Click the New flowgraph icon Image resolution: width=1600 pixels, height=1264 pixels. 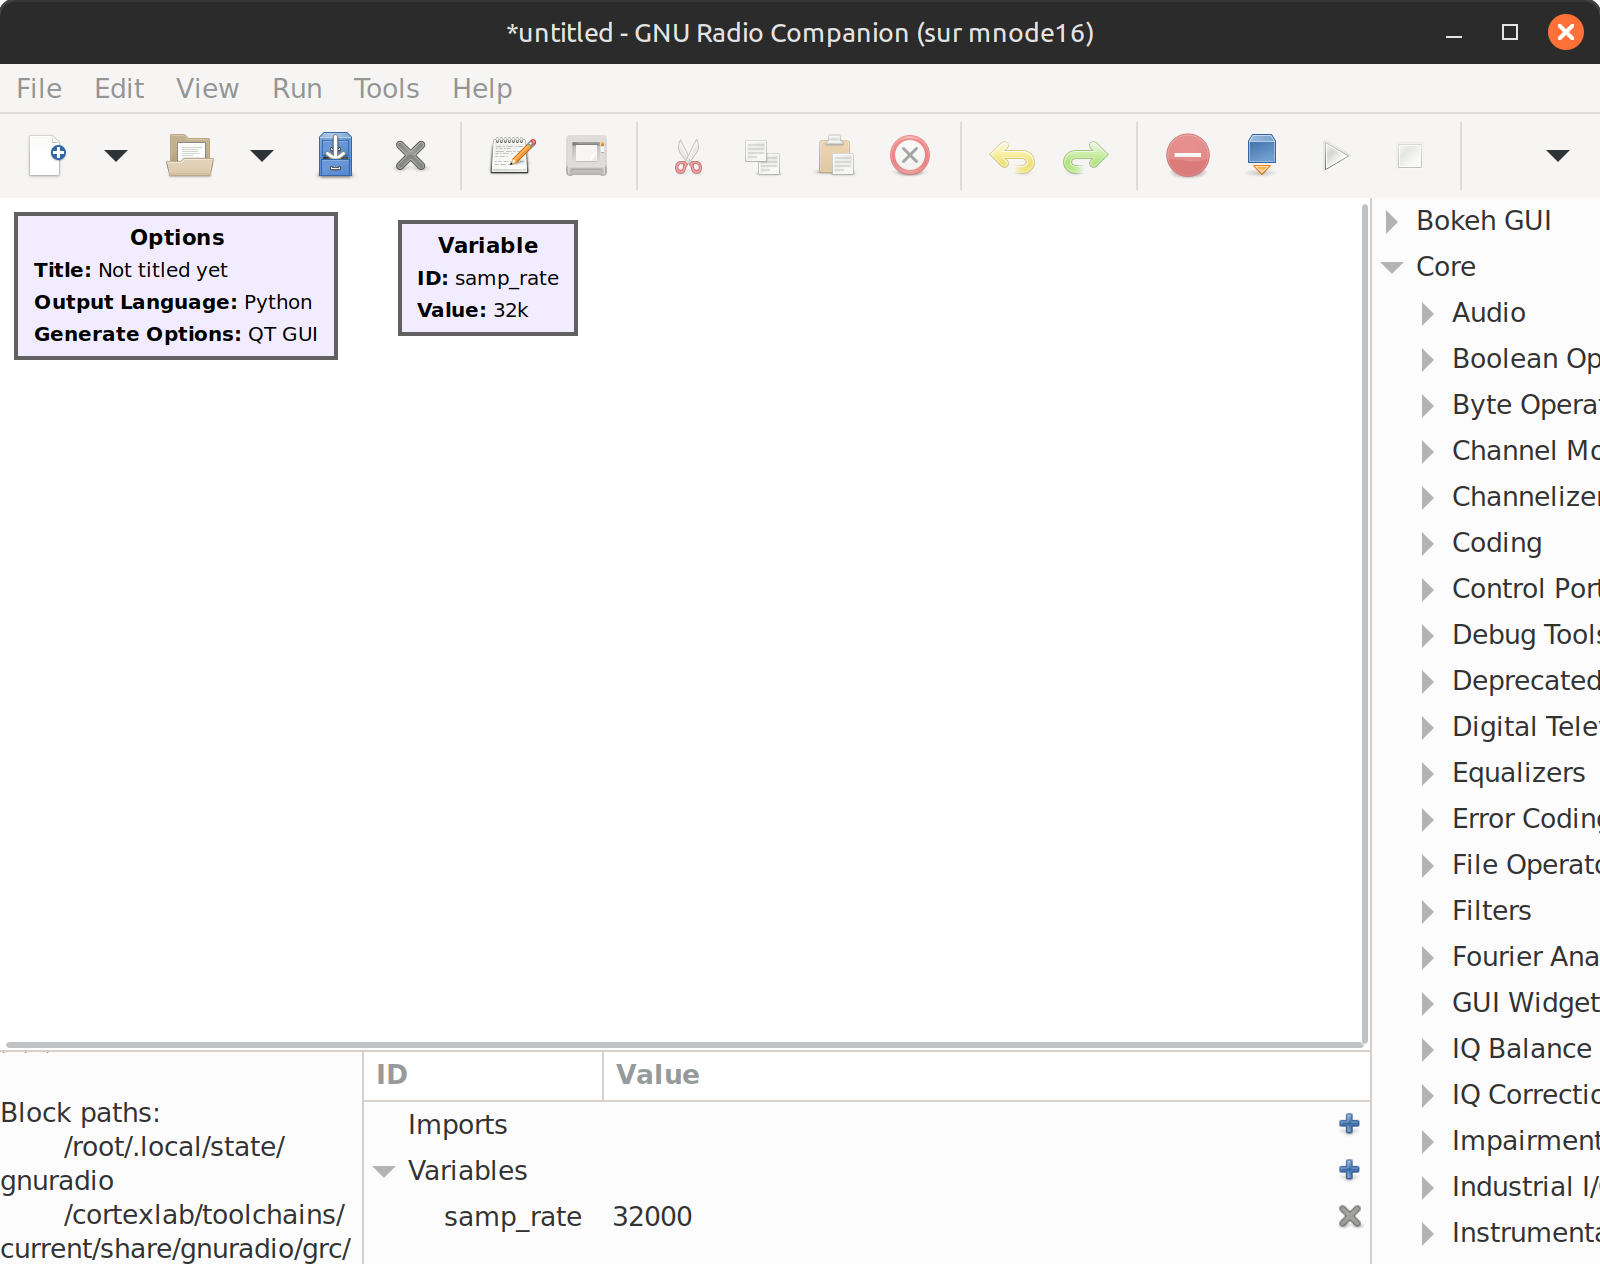[x=47, y=156]
